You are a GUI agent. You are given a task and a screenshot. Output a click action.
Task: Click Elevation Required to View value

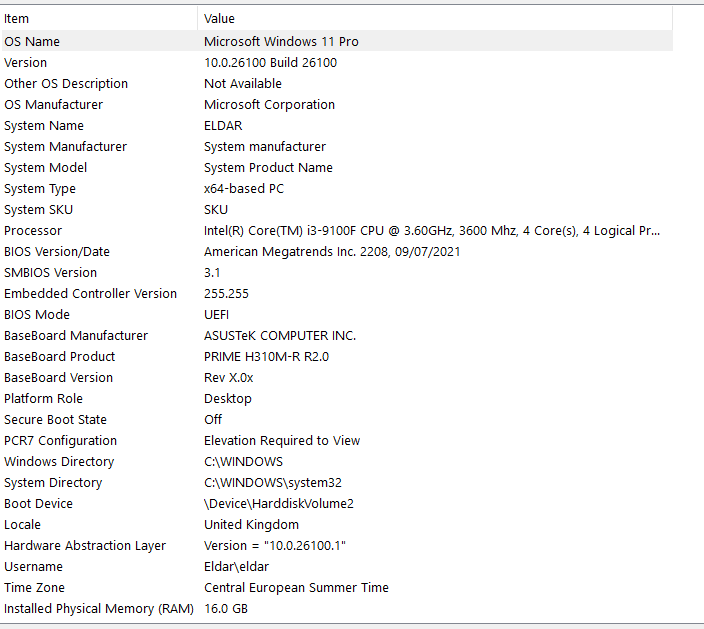(x=282, y=440)
